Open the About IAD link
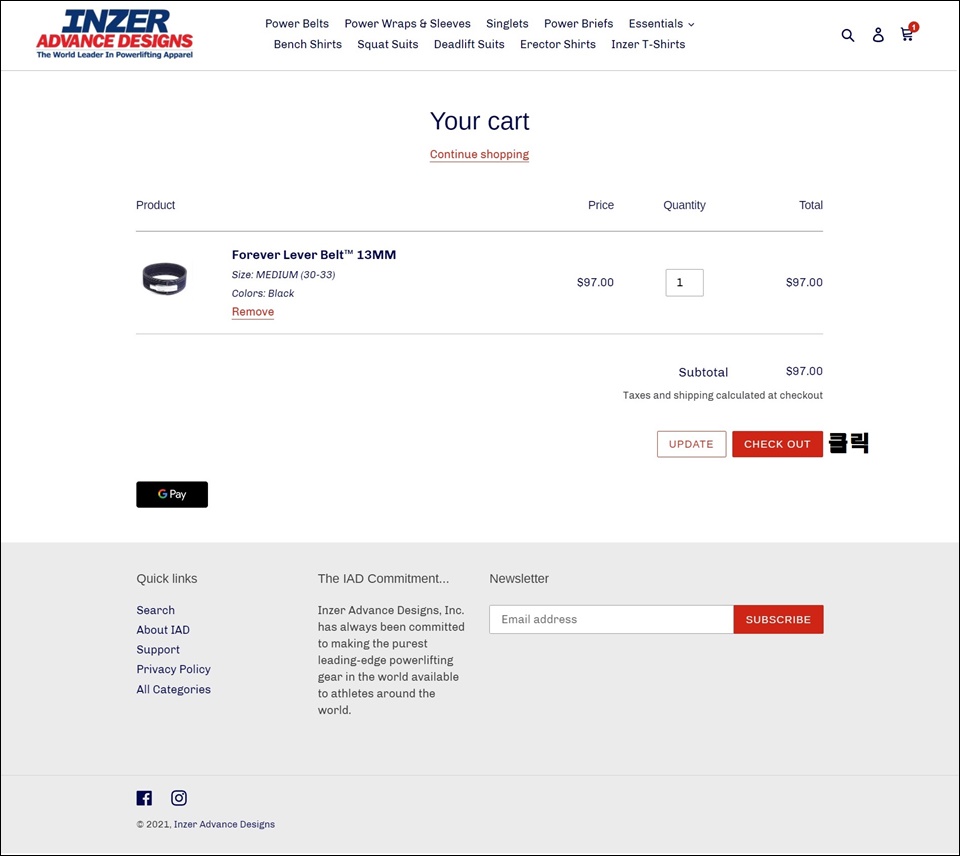This screenshot has height=856, width=960. click(x=163, y=629)
